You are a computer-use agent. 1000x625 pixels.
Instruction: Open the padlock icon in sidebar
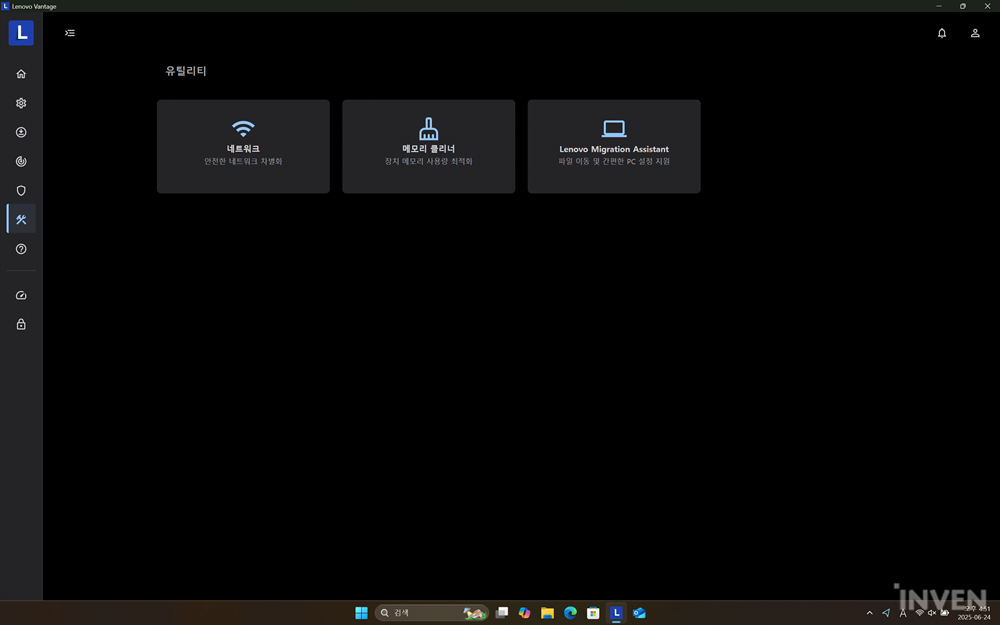(x=21, y=325)
